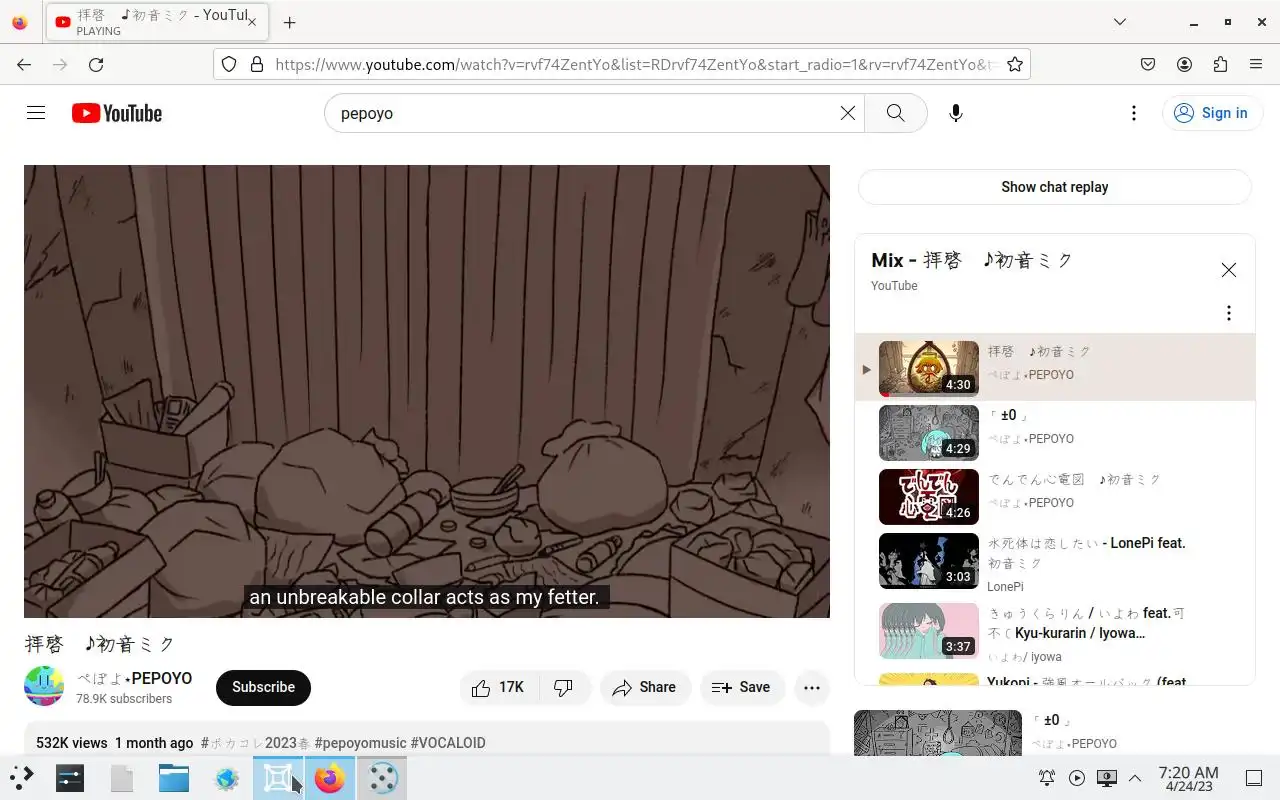Select the YouTube tab marked PLAYING
The height and width of the screenshot is (800, 1280).
tap(156, 22)
